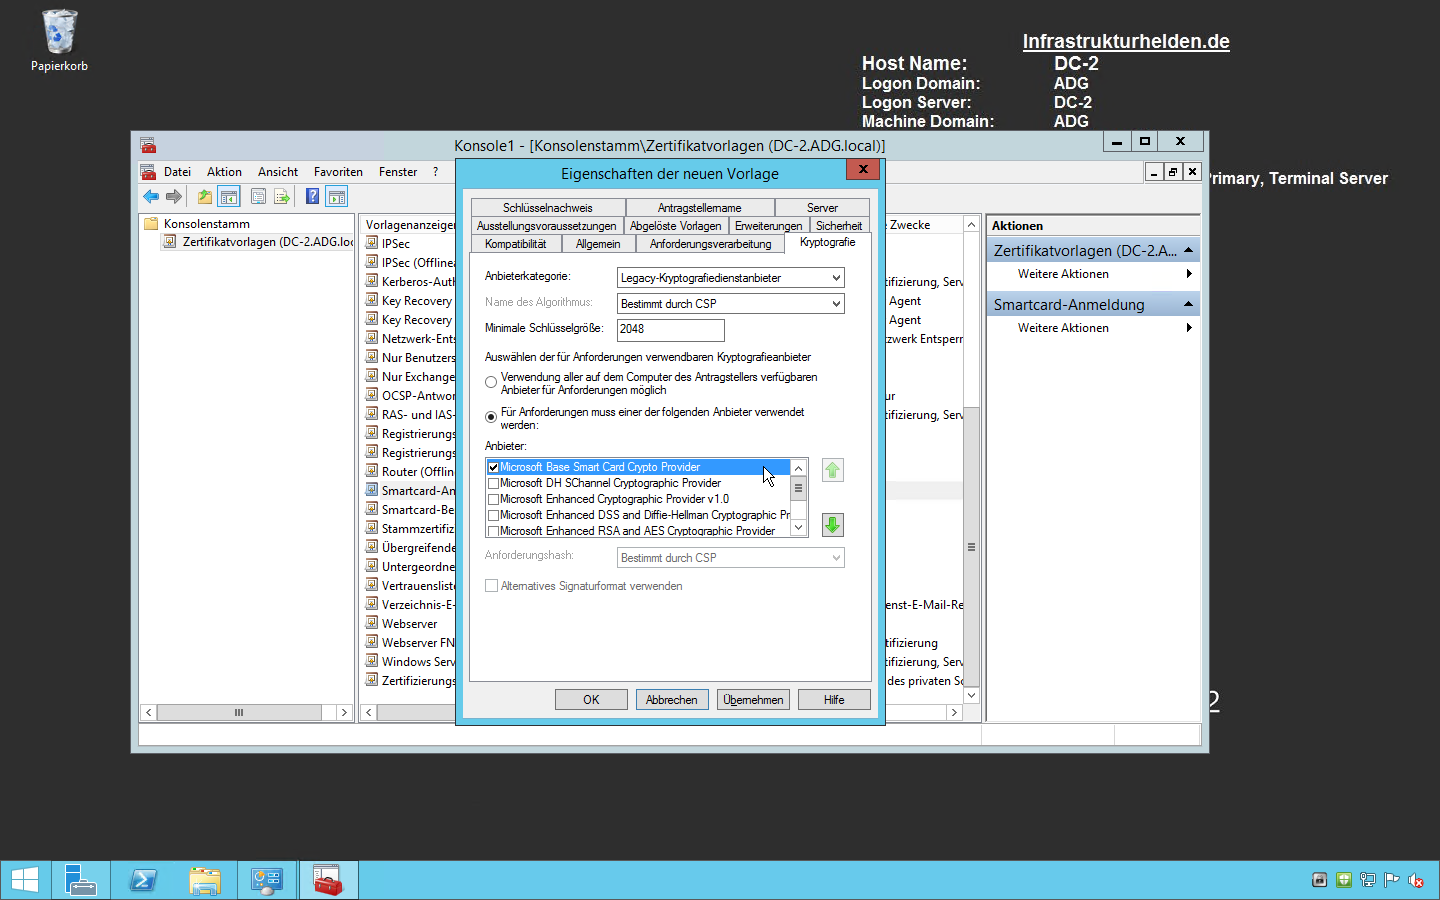Click the Konsolenstamm folder icon
The width and height of the screenshot is (1440, 900).
pos(152,224)
